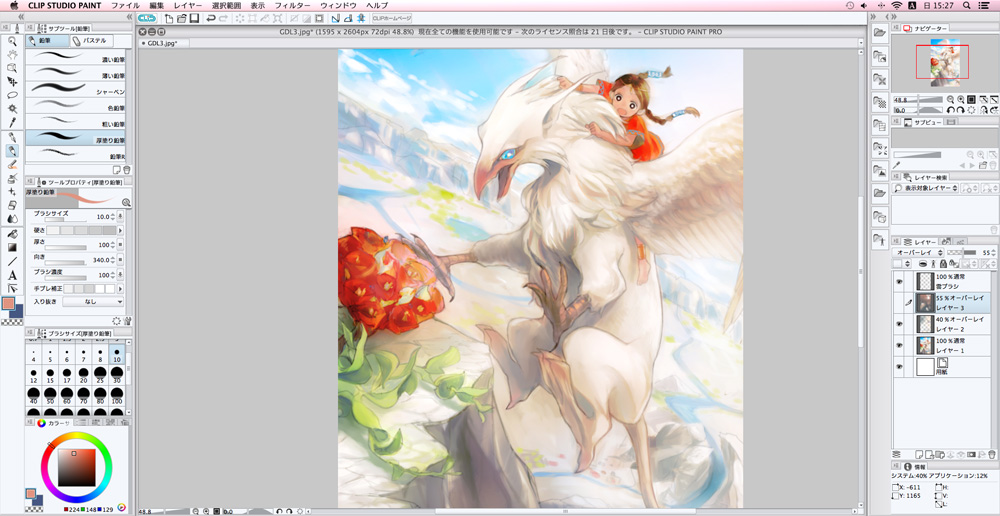Hide the レイヤー 2 layer

(899, 324)
